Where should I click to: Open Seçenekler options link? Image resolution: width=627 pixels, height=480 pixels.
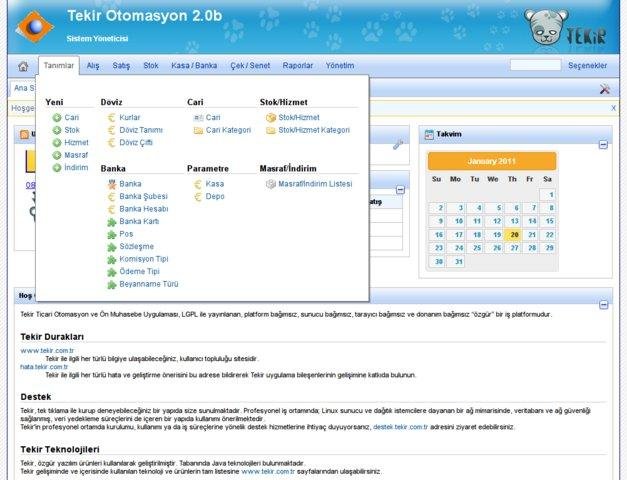(587, 66)
